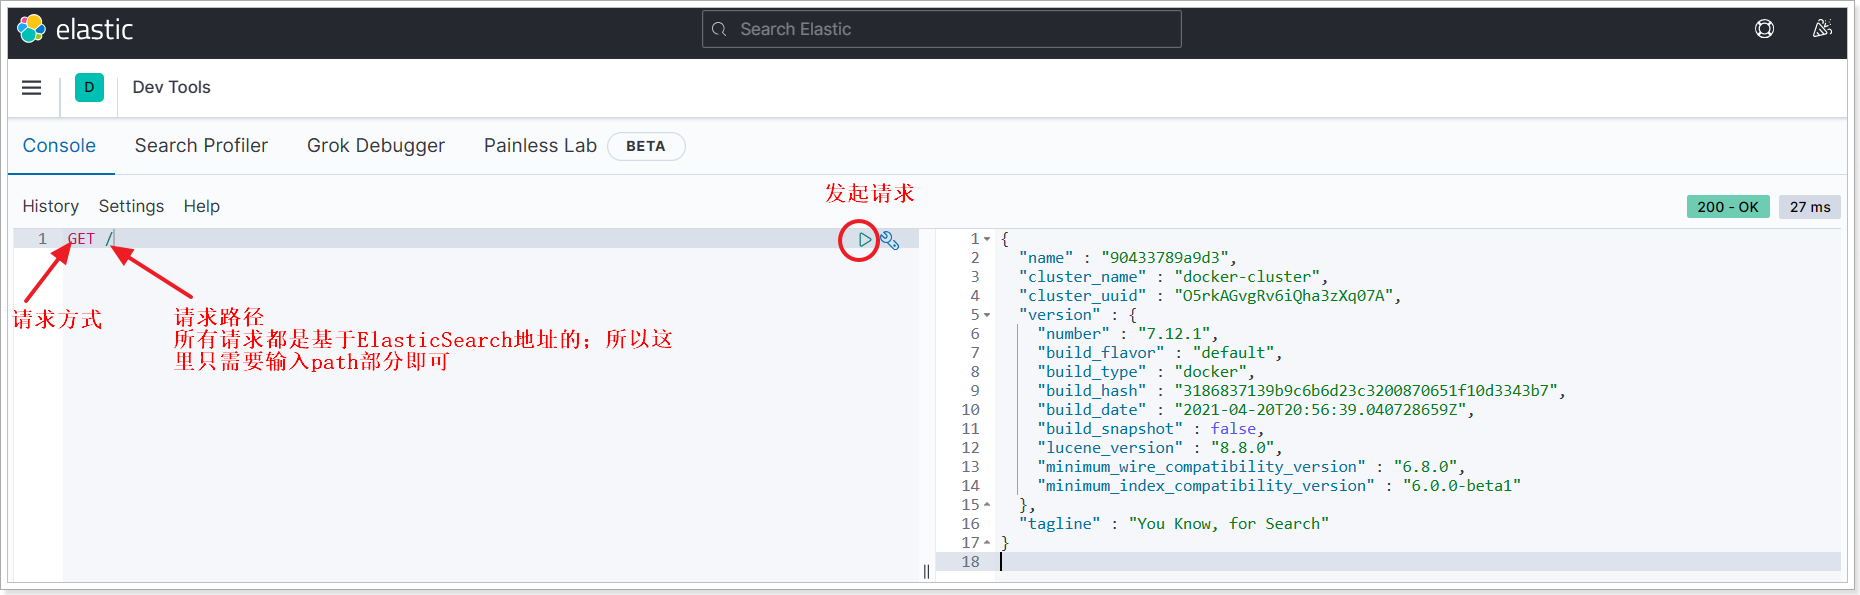Click the build_hash value string
The width and height of the screenshot is (1860, 595).
(x=1366, y=391)
